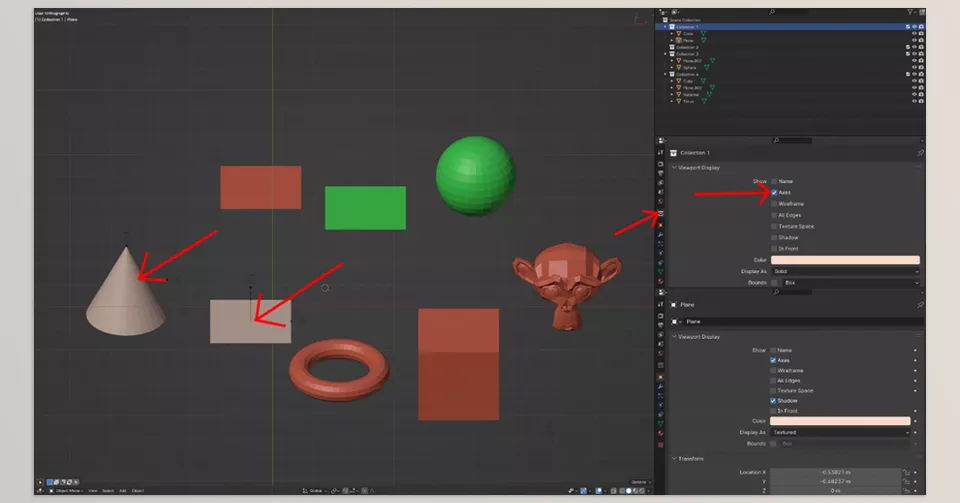Open Bounds type dropdown showing Box

851,283
